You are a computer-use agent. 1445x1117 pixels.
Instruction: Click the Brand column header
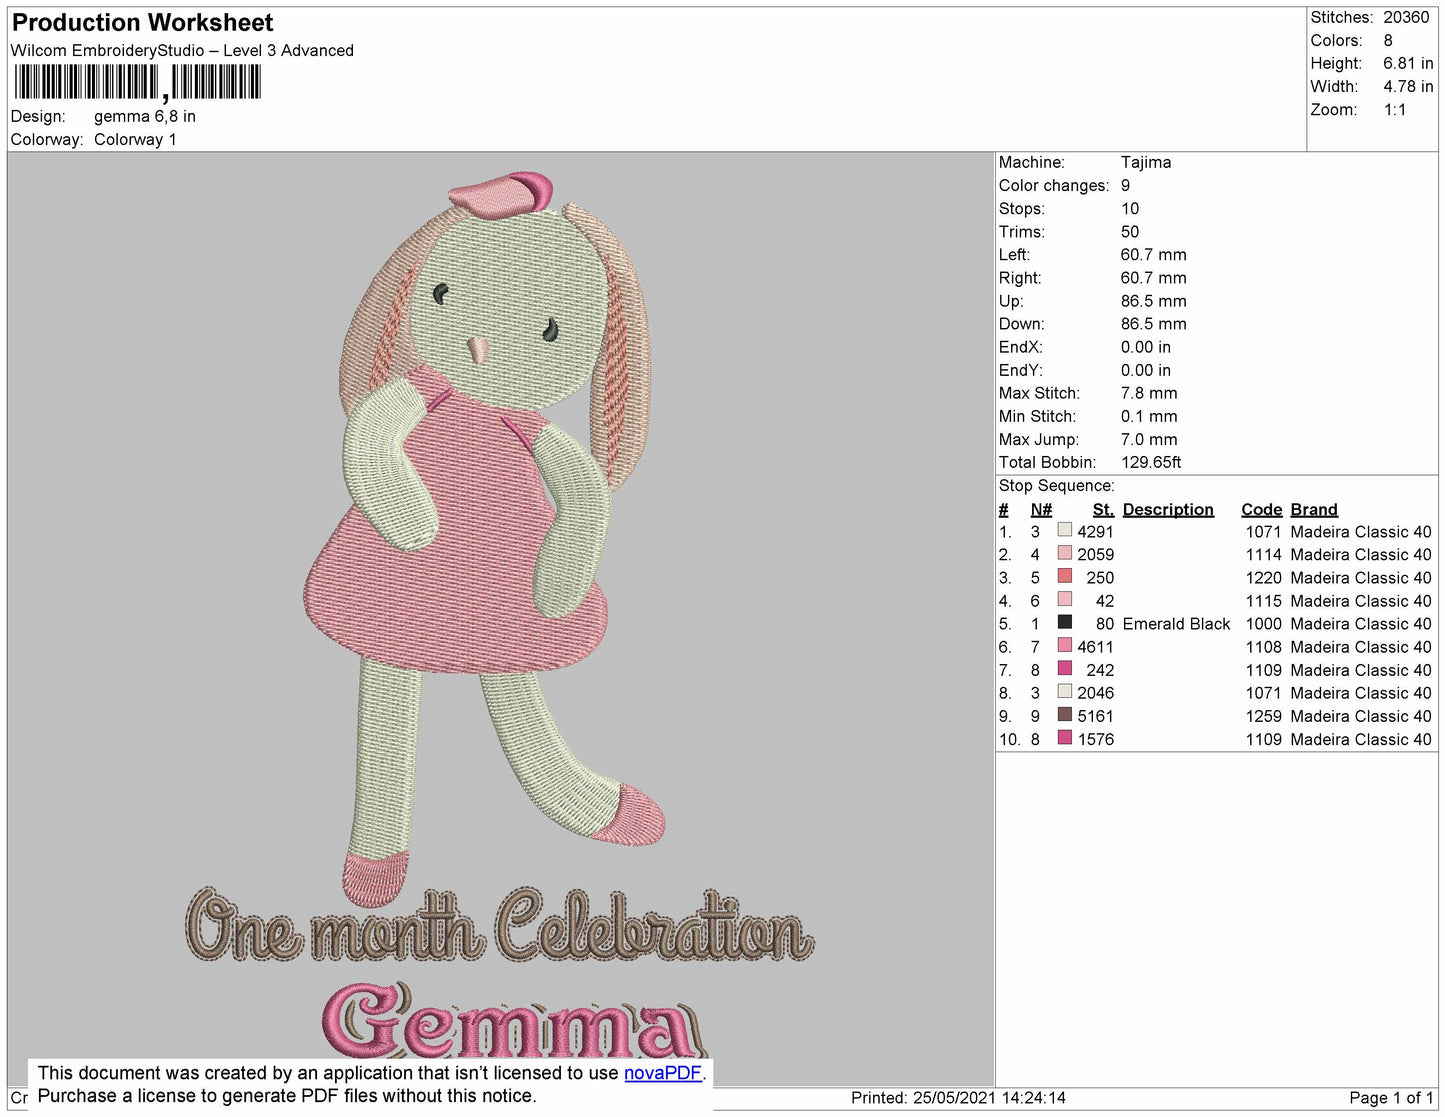(x=1314, y=509)
